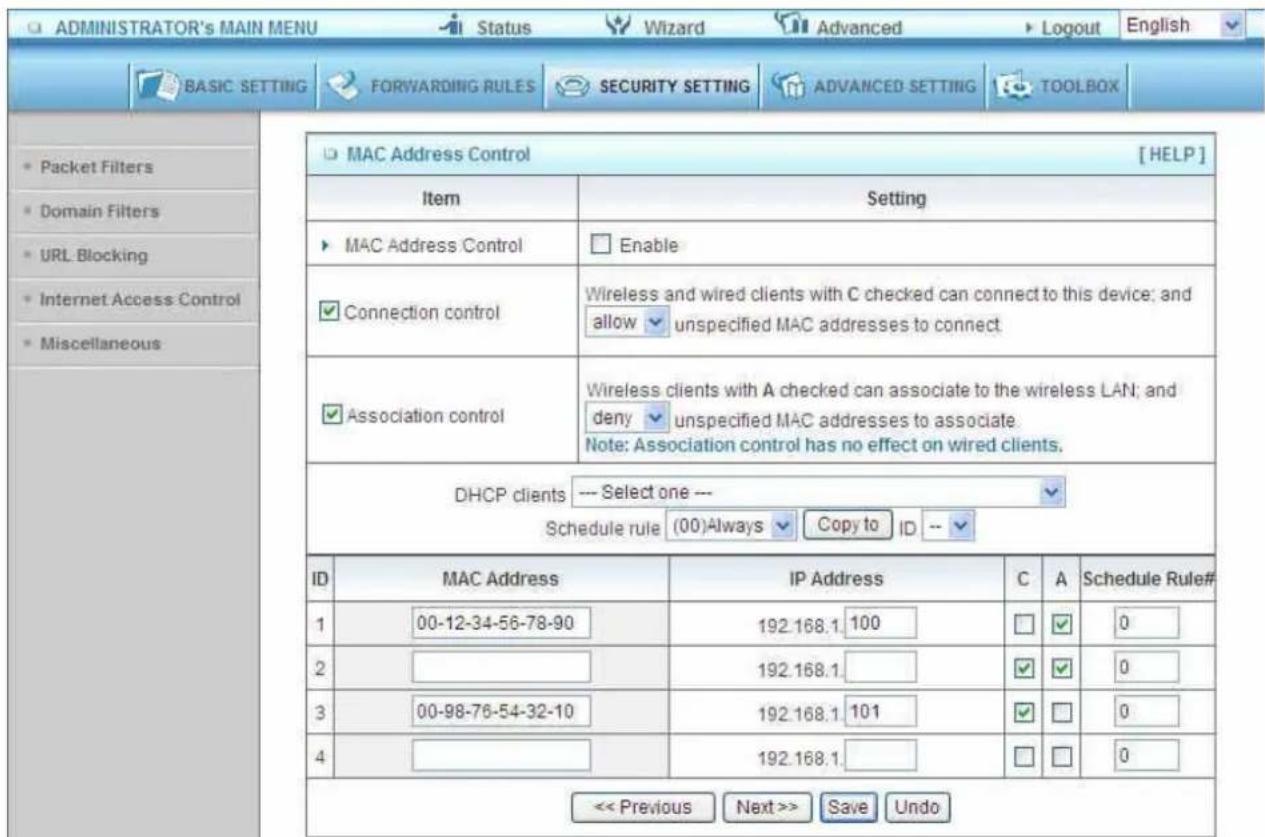Viewport: 1265px width, 837px height.
Task: Click the association control note about wired clients
Action: 824,445
